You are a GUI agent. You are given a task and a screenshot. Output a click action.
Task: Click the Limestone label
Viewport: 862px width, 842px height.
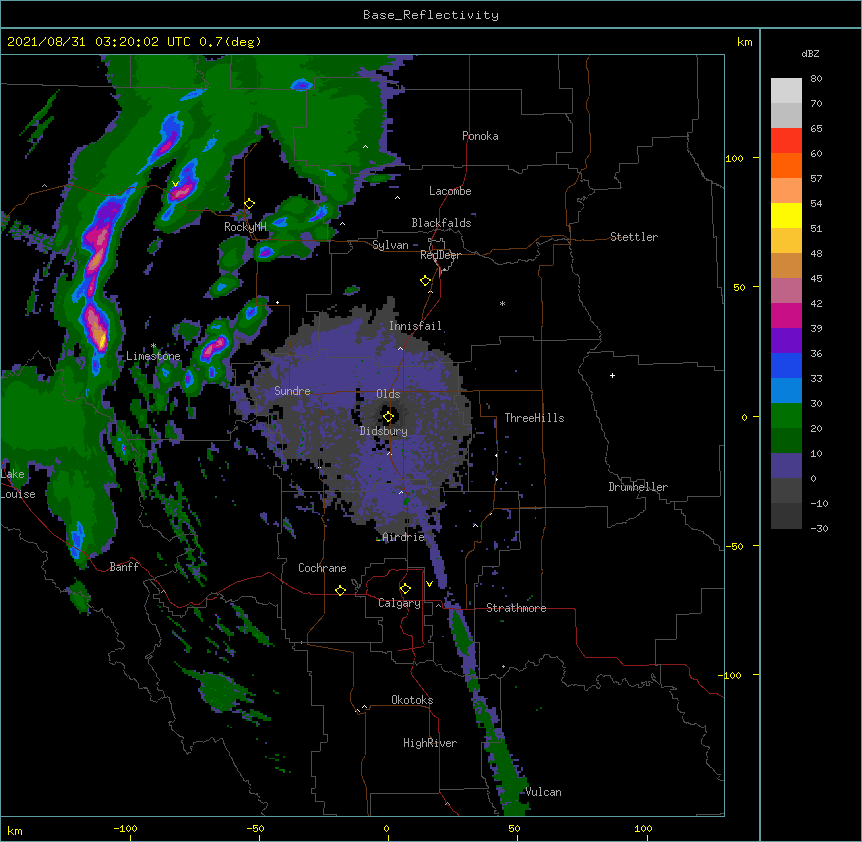tap(153, 356)
